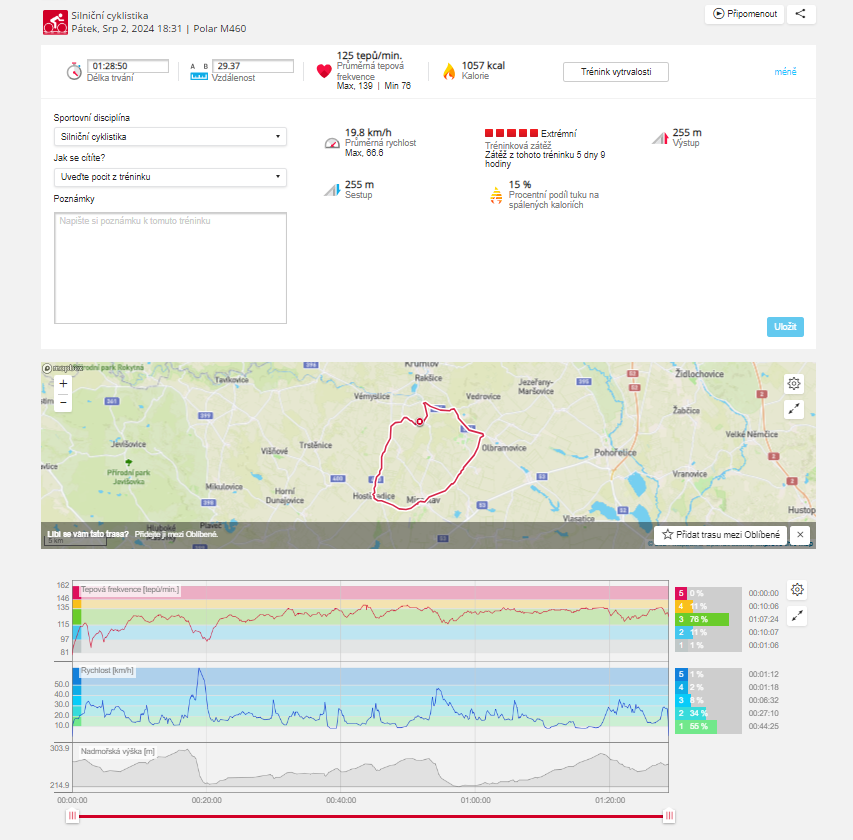Viewport: 853px width, 840px height.
Task: Click the fat burn percentage icon
Action: [496, 195]
